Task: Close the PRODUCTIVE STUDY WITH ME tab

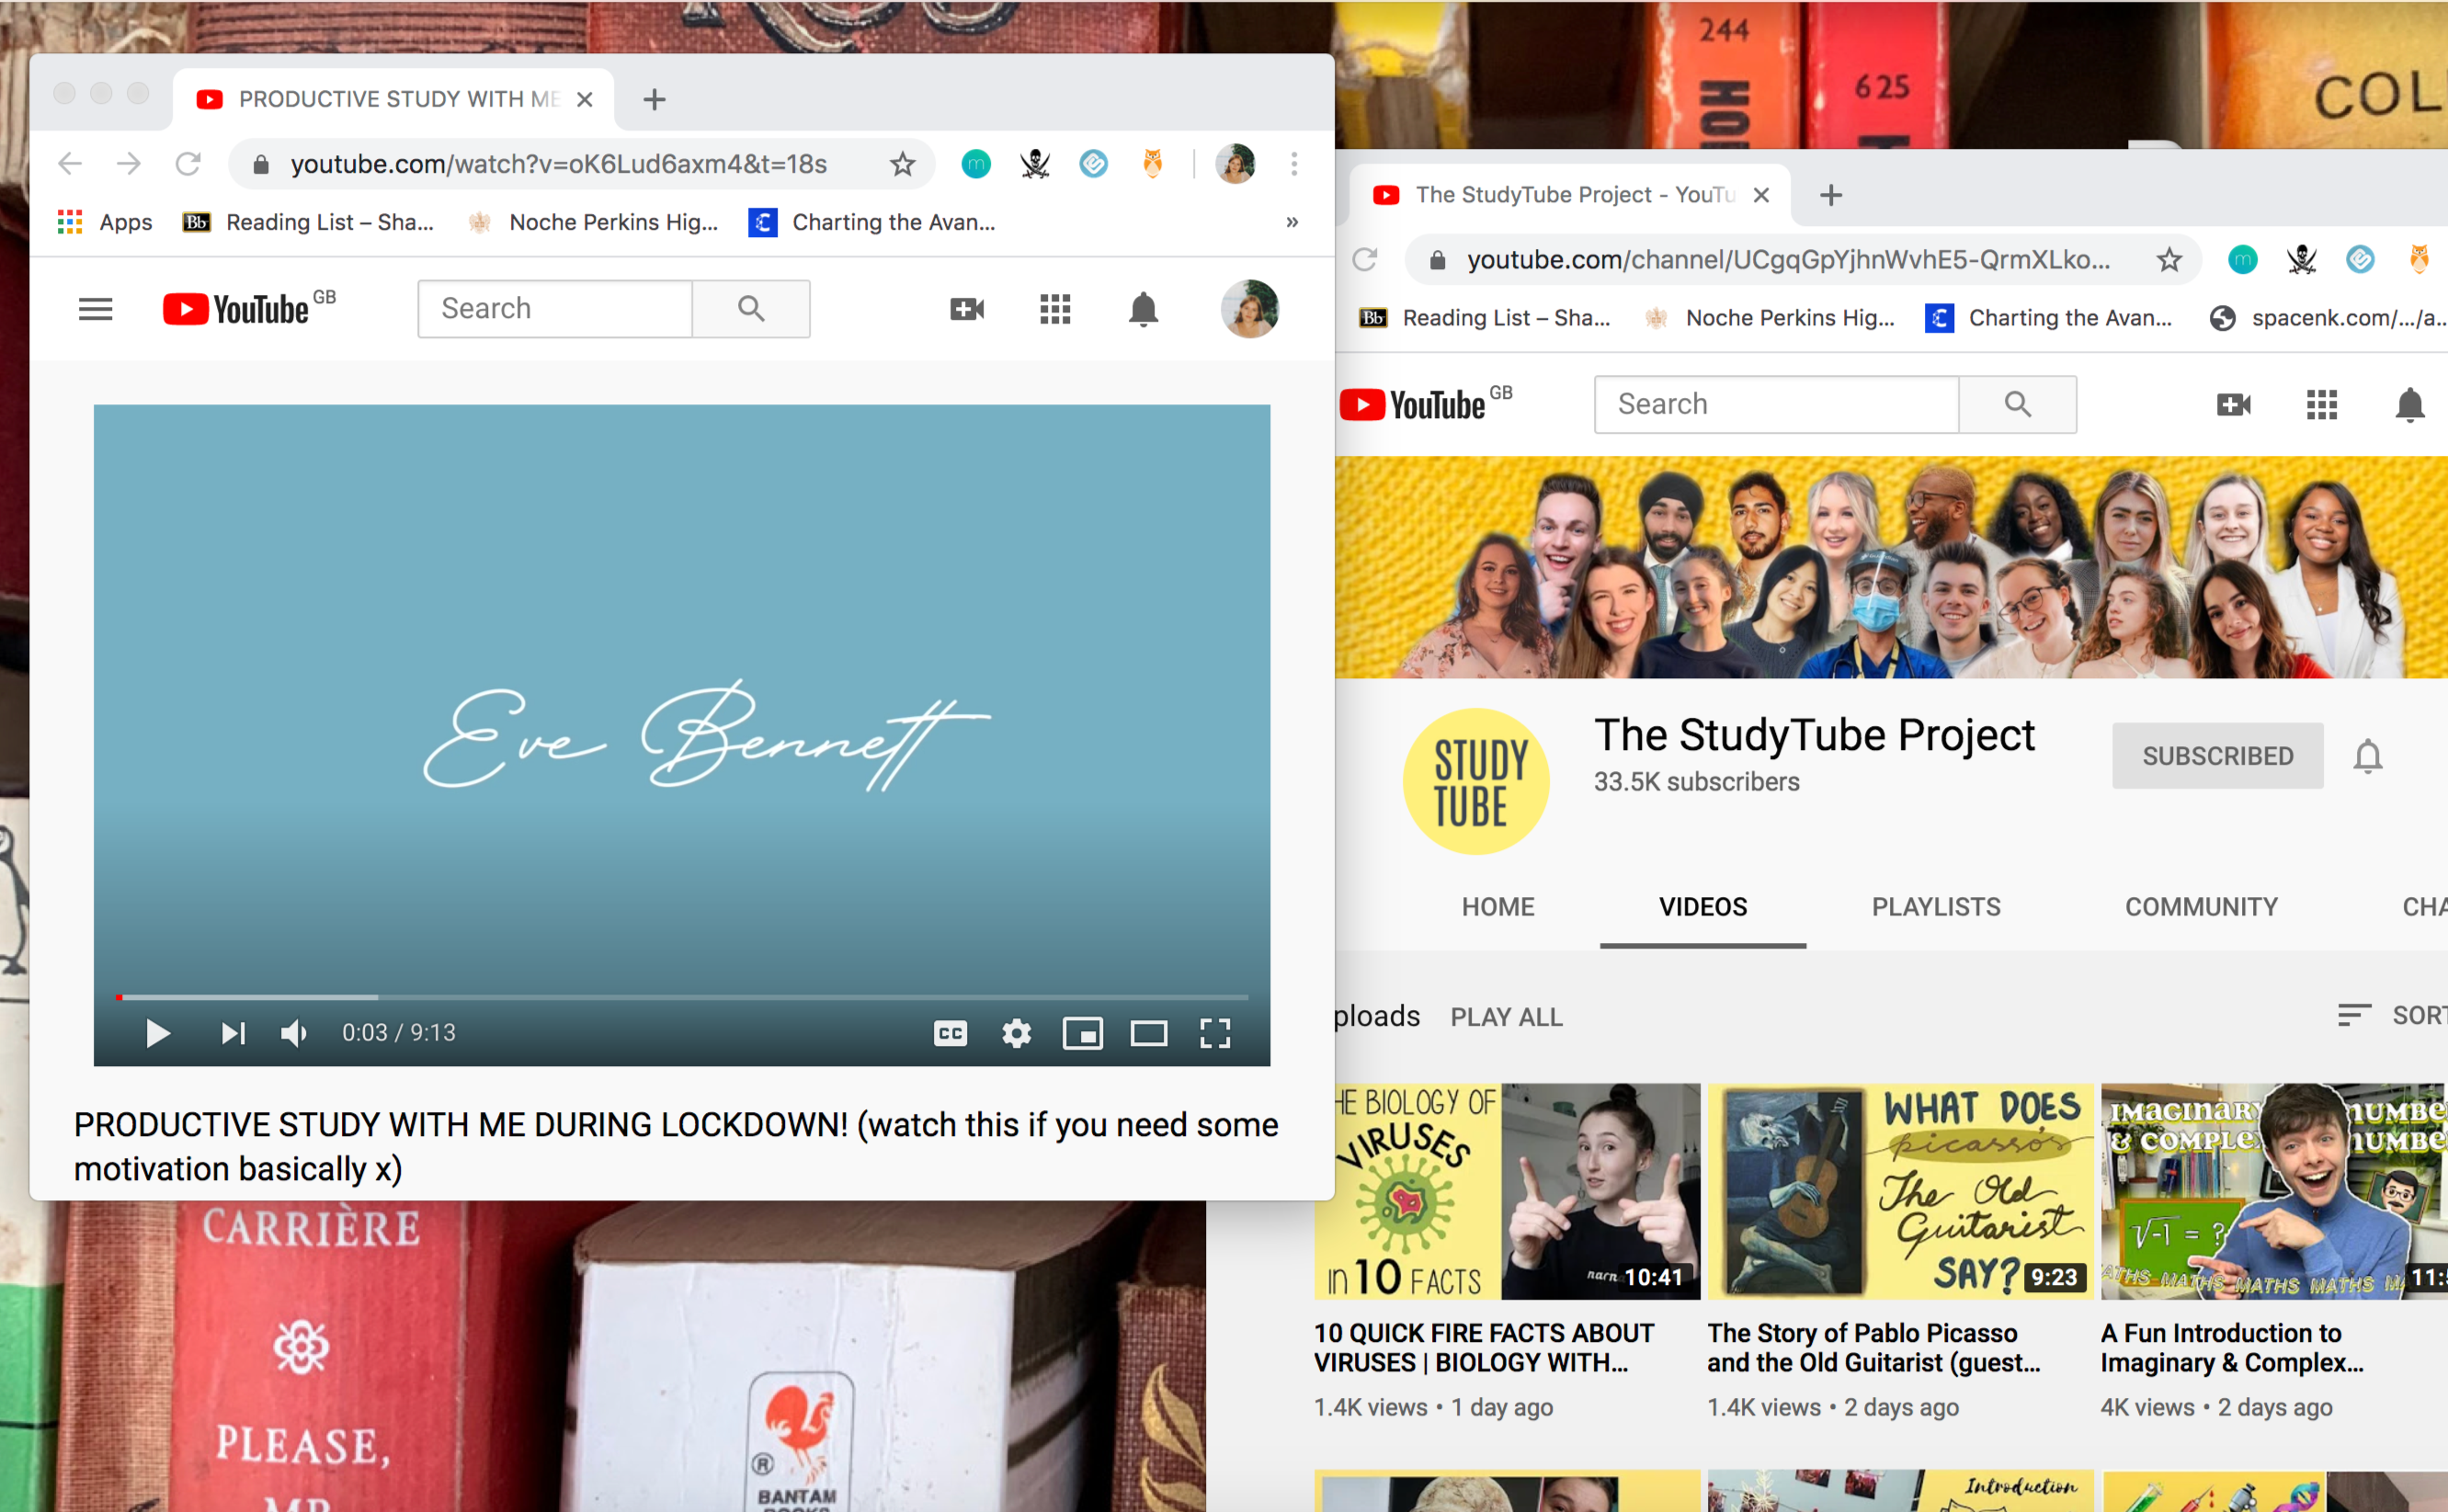Action: [585, 100]
